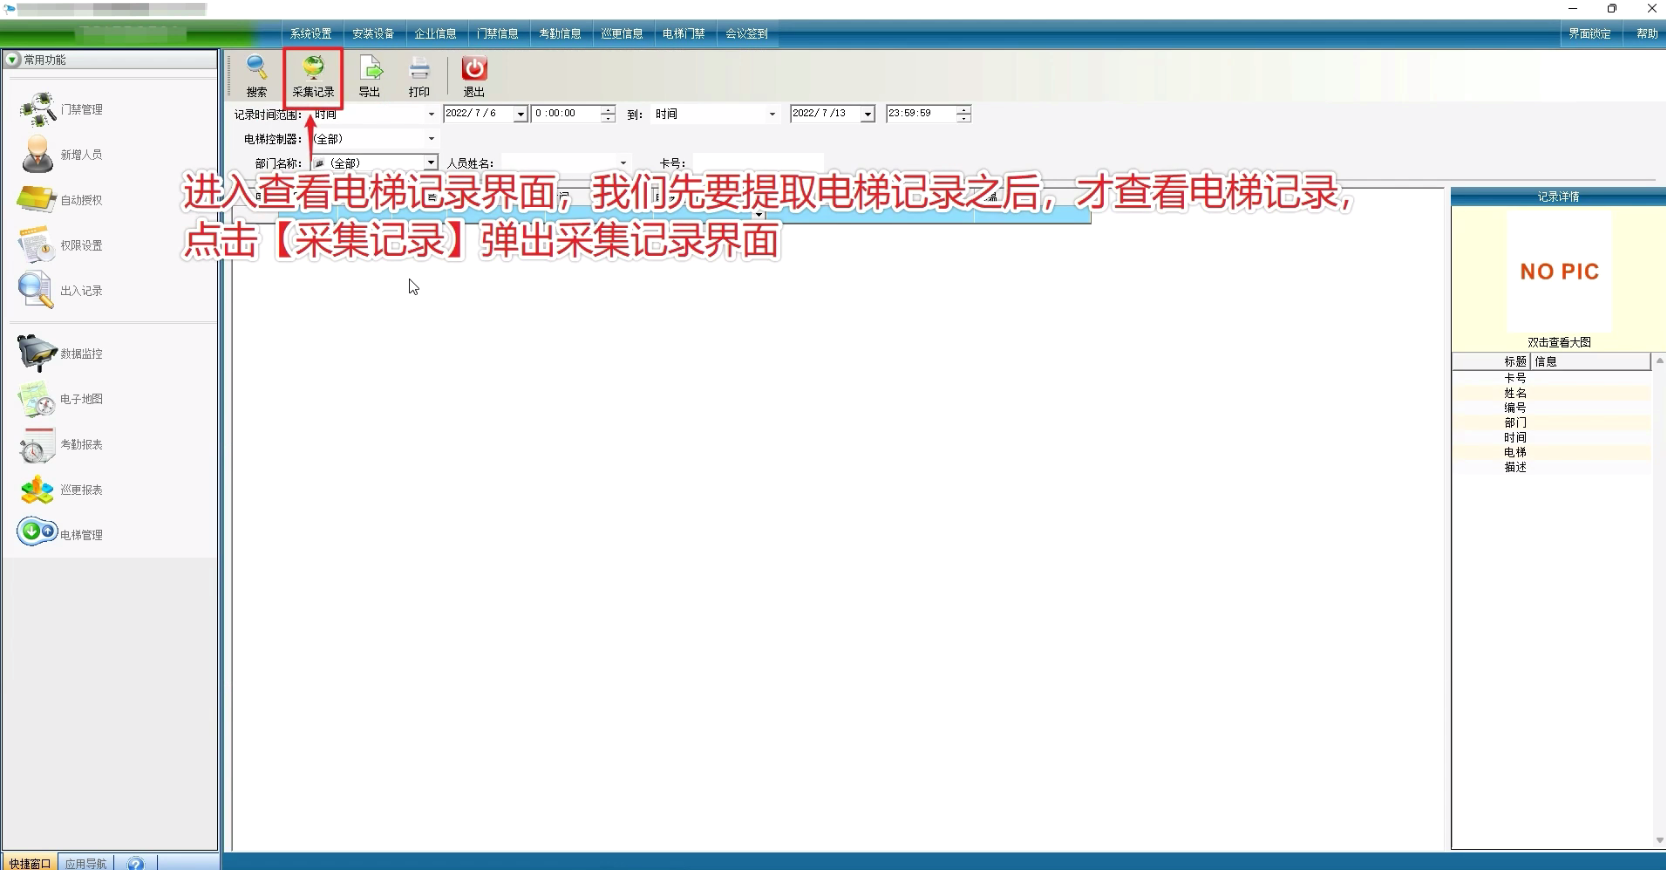The width and height of the screenshot is (1666, 870).
Task: Open the 系统设置 menu
Action: pyautogui.click(x=311, y=34)
